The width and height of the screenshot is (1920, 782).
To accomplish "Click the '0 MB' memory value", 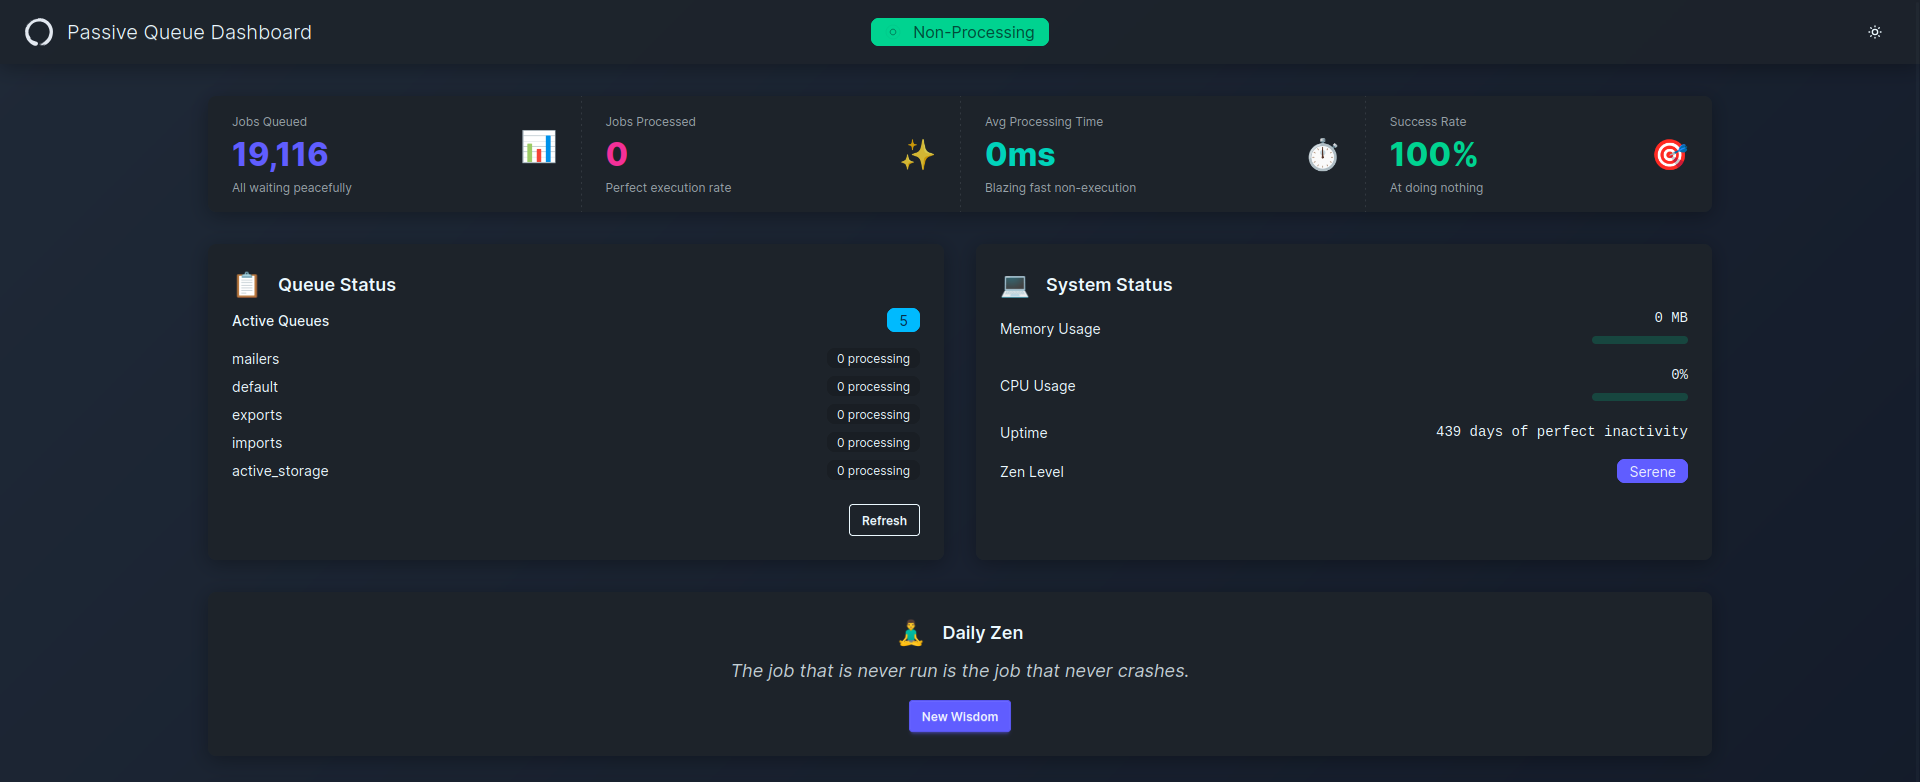I will coord(1671,317).
